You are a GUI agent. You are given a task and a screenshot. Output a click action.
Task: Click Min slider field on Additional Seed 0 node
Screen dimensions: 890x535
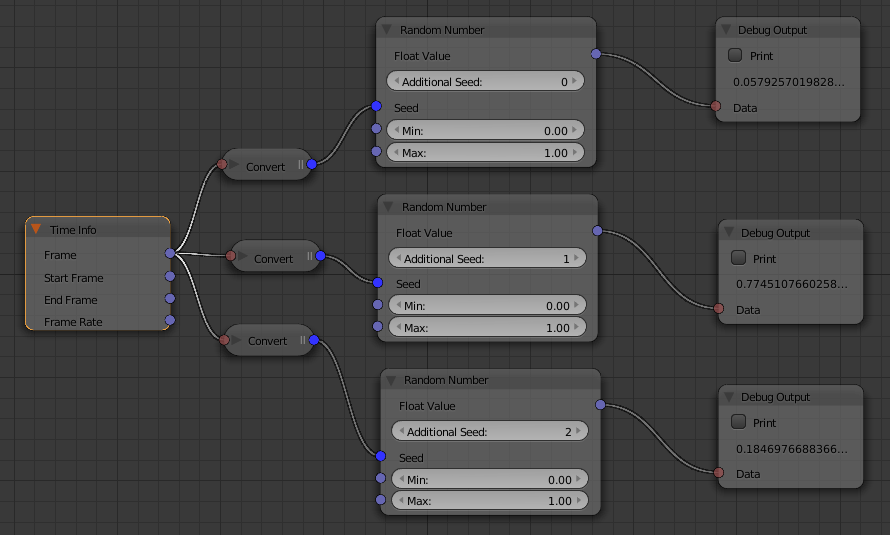coord(485,130)
